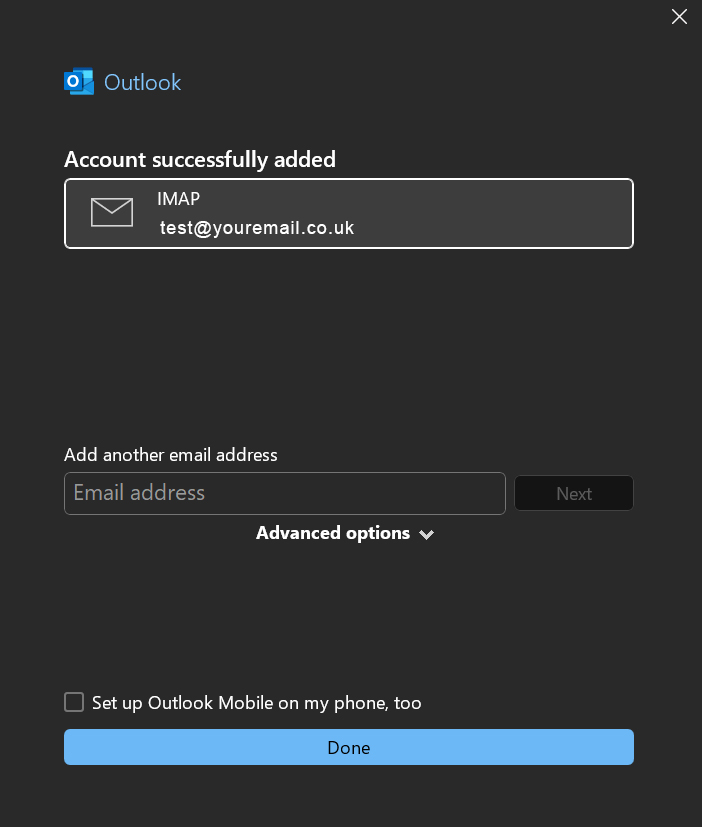The image size is (702, 827).
Task: Click the Outlook title text
Action: (x=143, y=82)
